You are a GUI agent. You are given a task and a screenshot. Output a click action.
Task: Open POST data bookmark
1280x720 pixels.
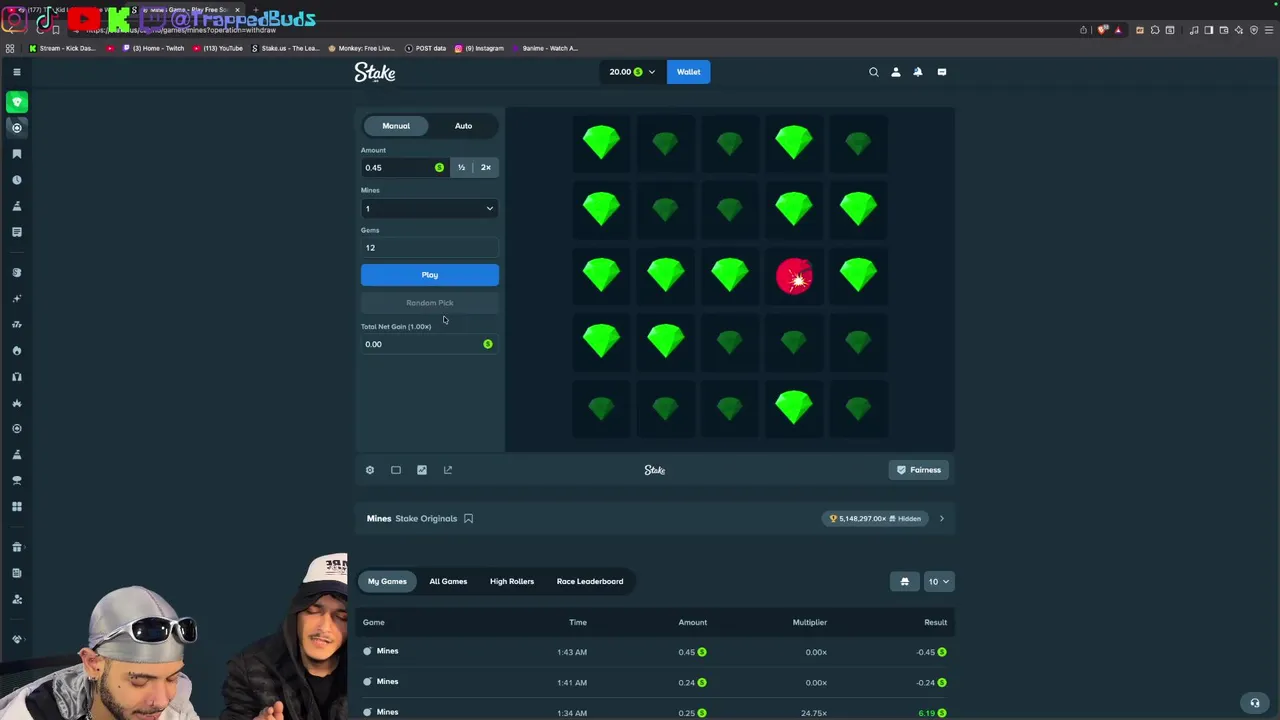pos(426,48)
